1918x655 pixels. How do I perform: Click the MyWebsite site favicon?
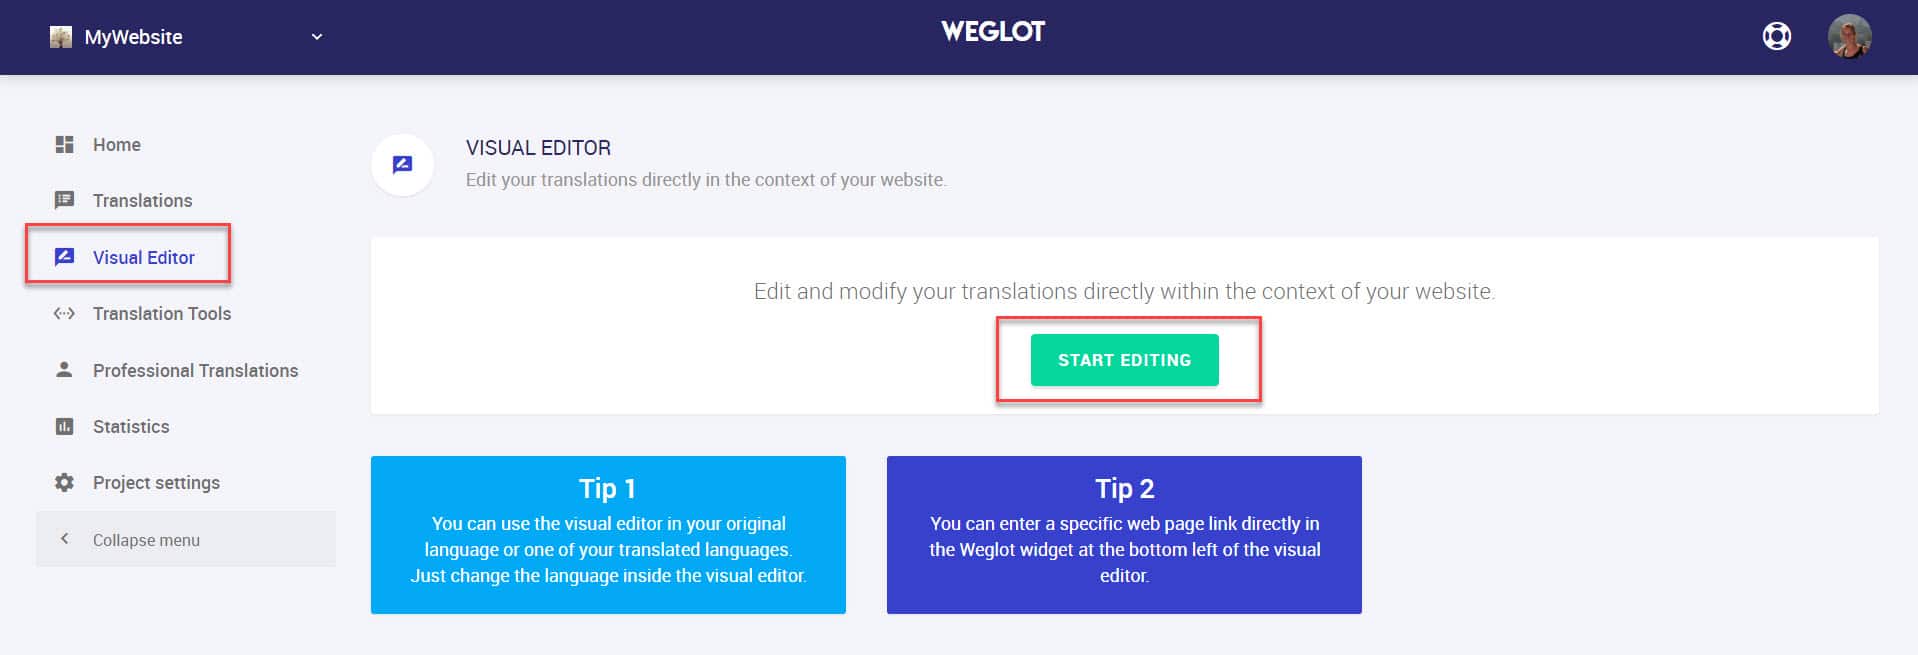[x=60, y=36]
